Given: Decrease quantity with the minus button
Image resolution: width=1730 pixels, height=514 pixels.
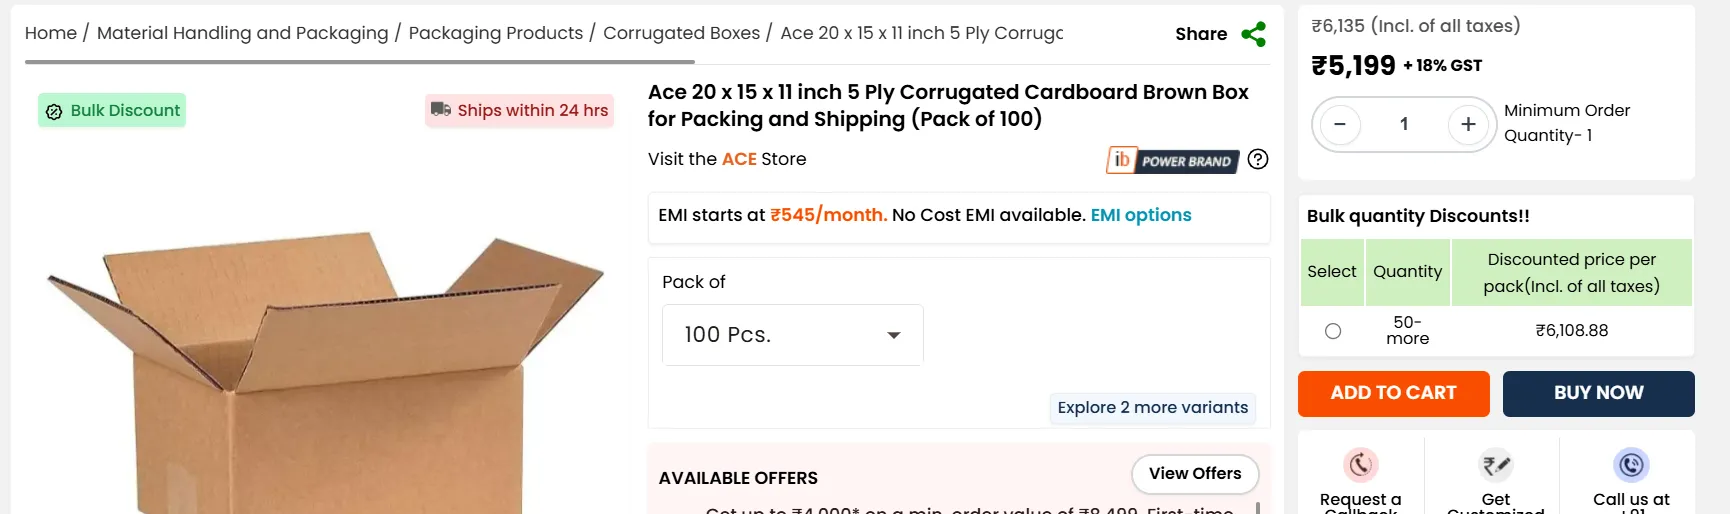Looking at the screenshot, I should point(1340,125).
